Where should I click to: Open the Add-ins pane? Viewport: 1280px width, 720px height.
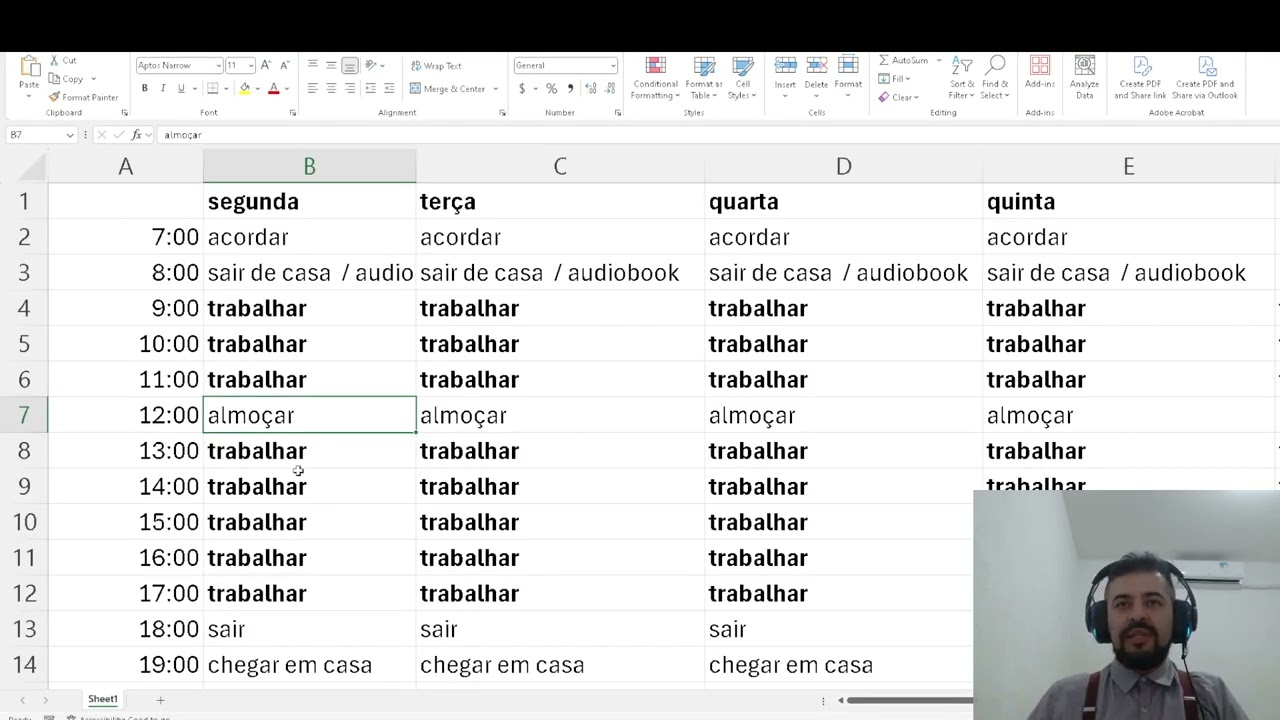click(1040, 72)
